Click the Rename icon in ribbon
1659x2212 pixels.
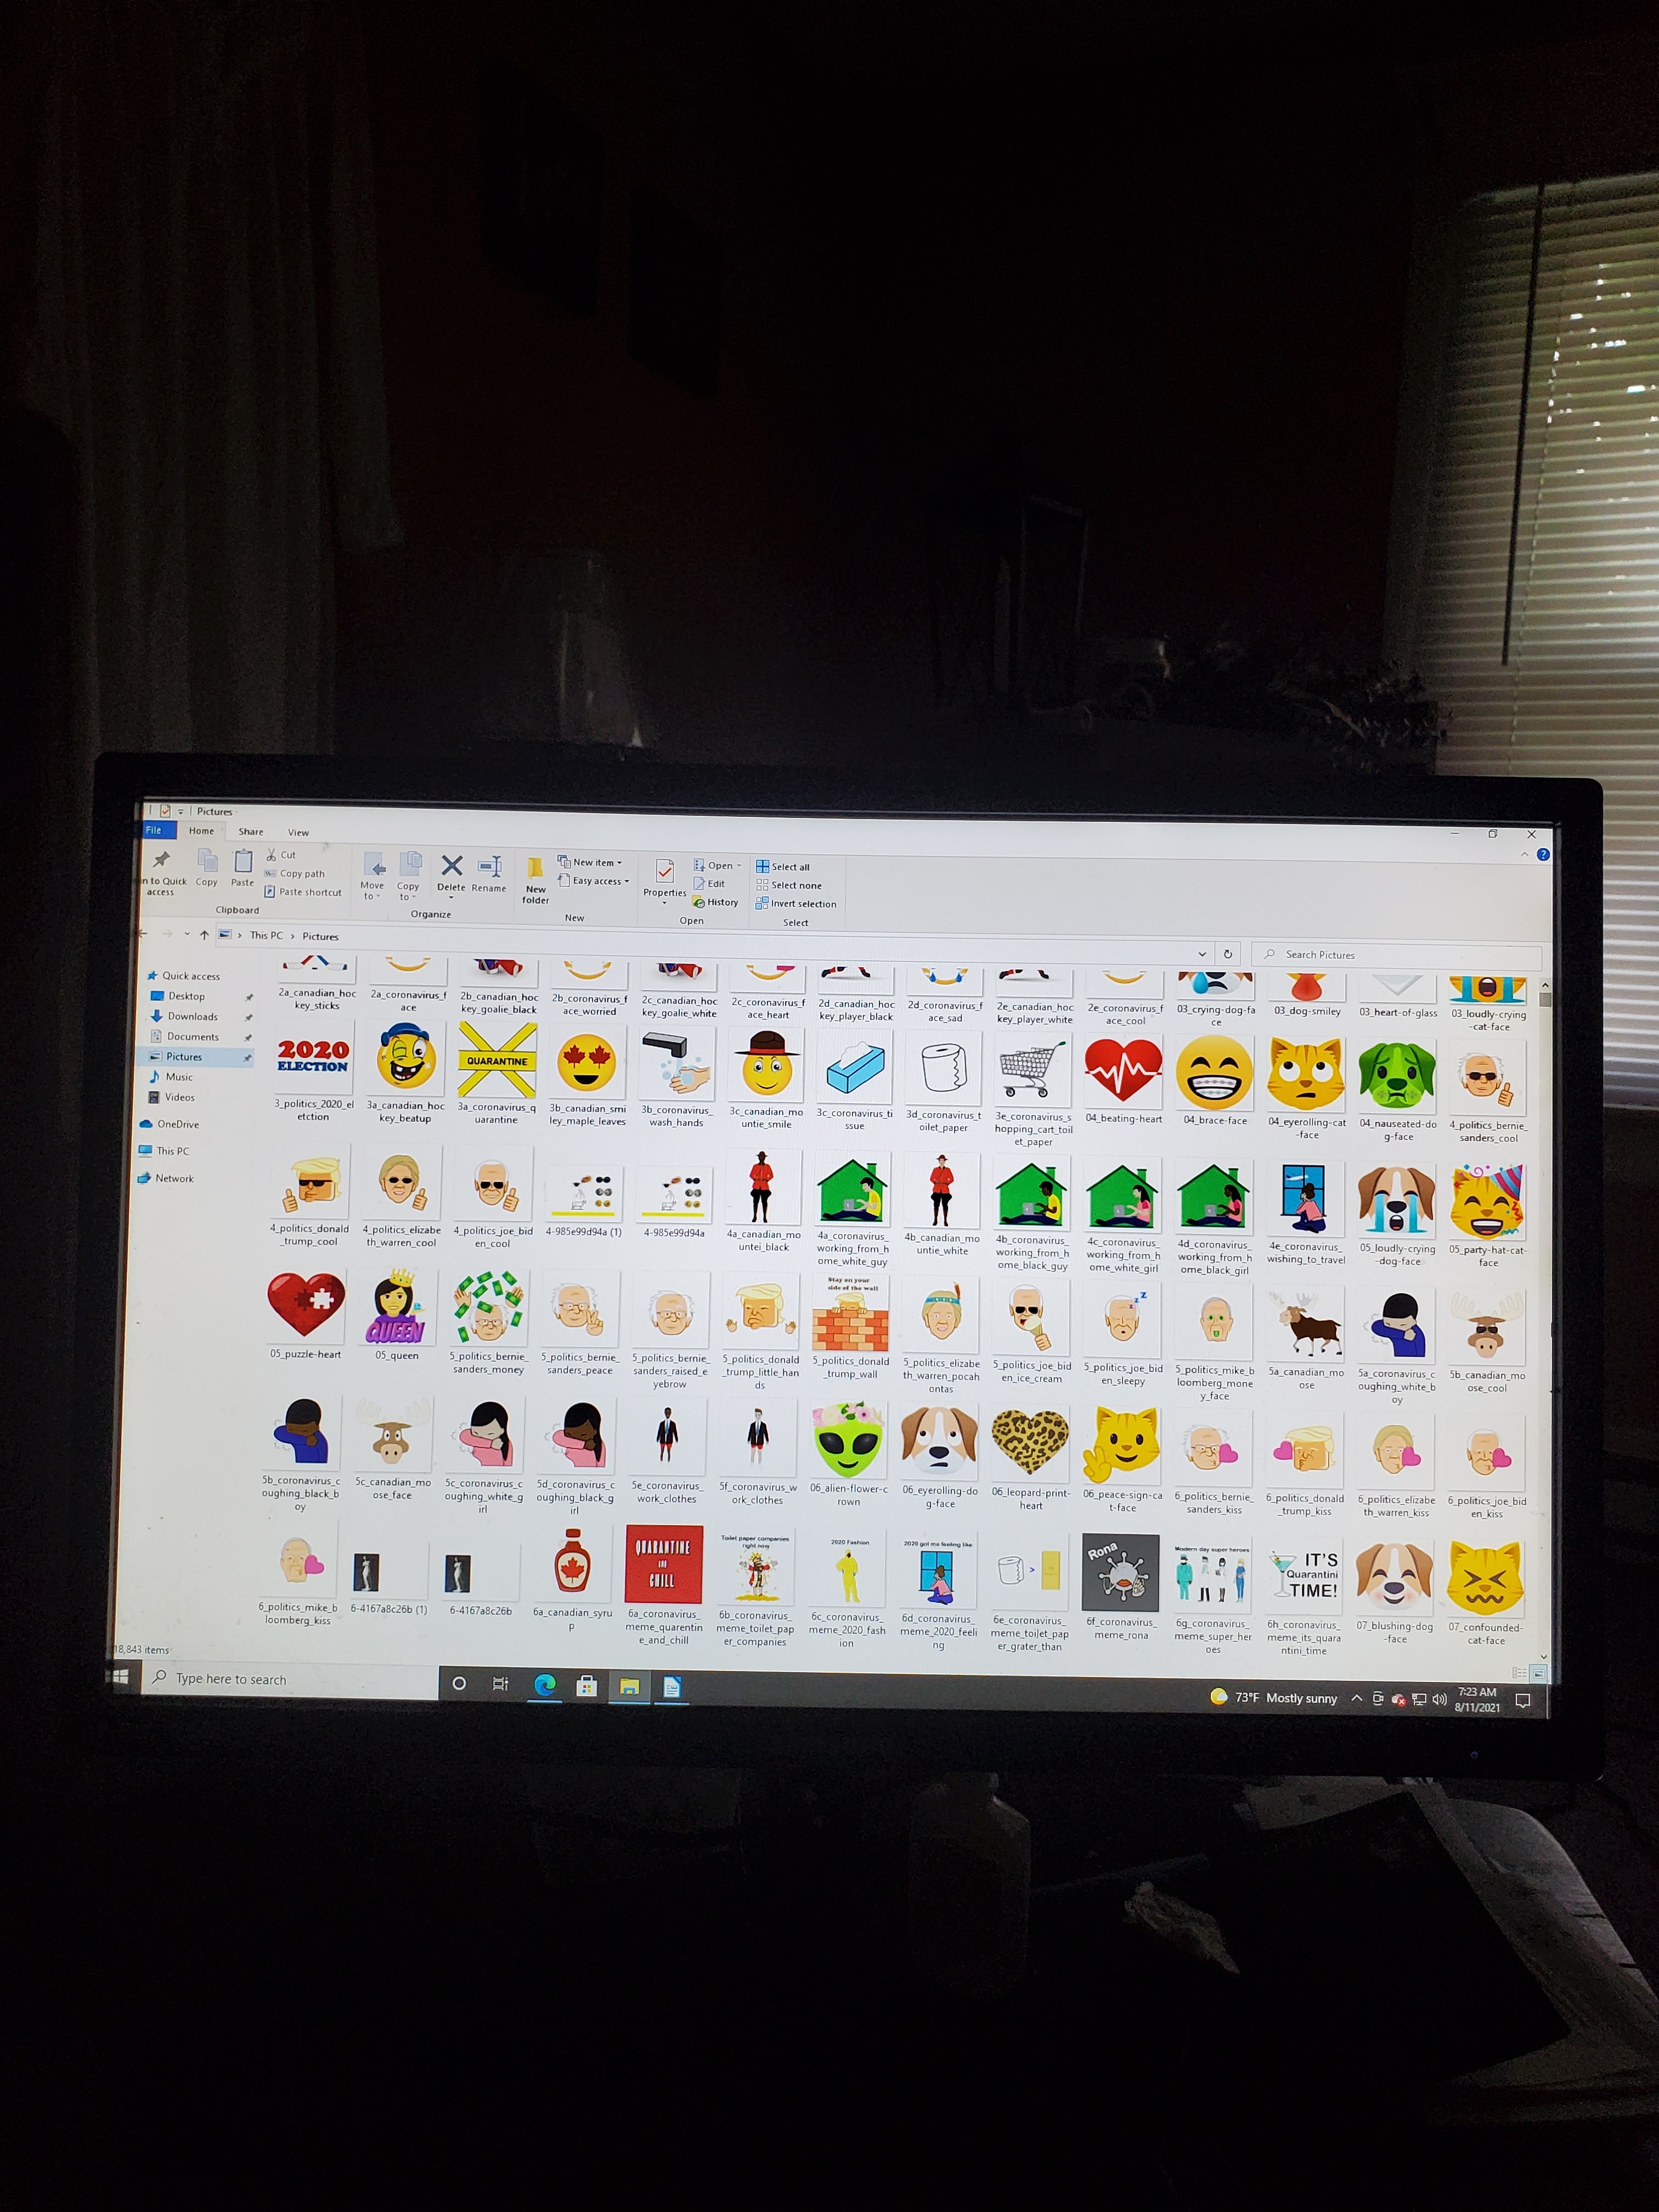point(489,867)
